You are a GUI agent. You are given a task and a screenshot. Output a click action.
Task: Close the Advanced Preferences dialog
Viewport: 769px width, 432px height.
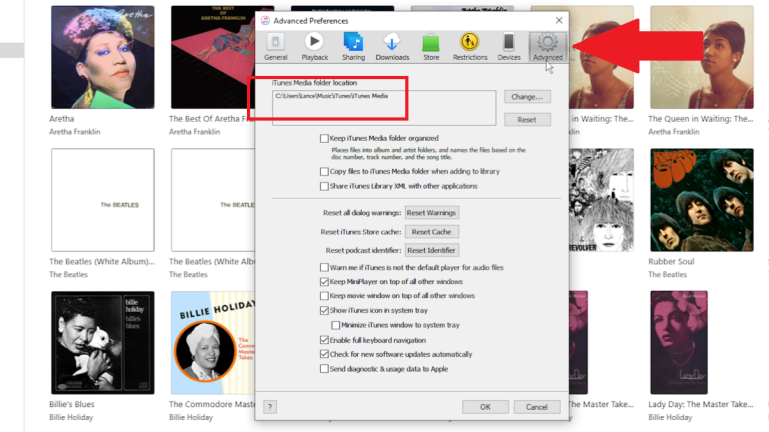coord(559,20)
